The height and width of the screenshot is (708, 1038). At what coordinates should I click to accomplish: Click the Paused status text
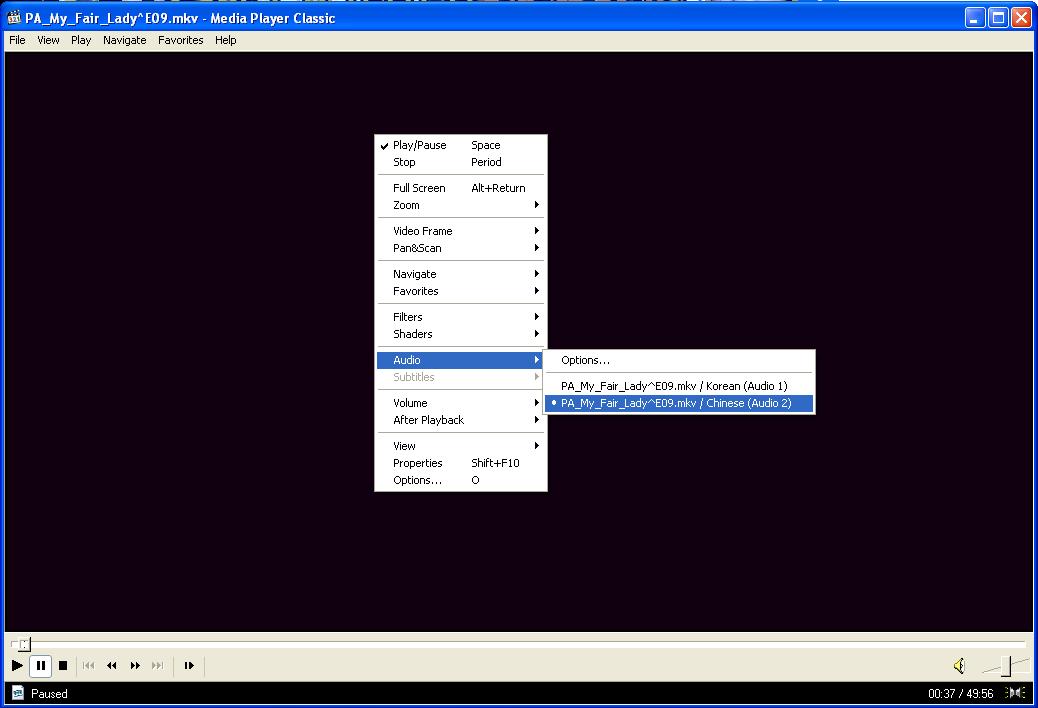click(x=49, y=693)
